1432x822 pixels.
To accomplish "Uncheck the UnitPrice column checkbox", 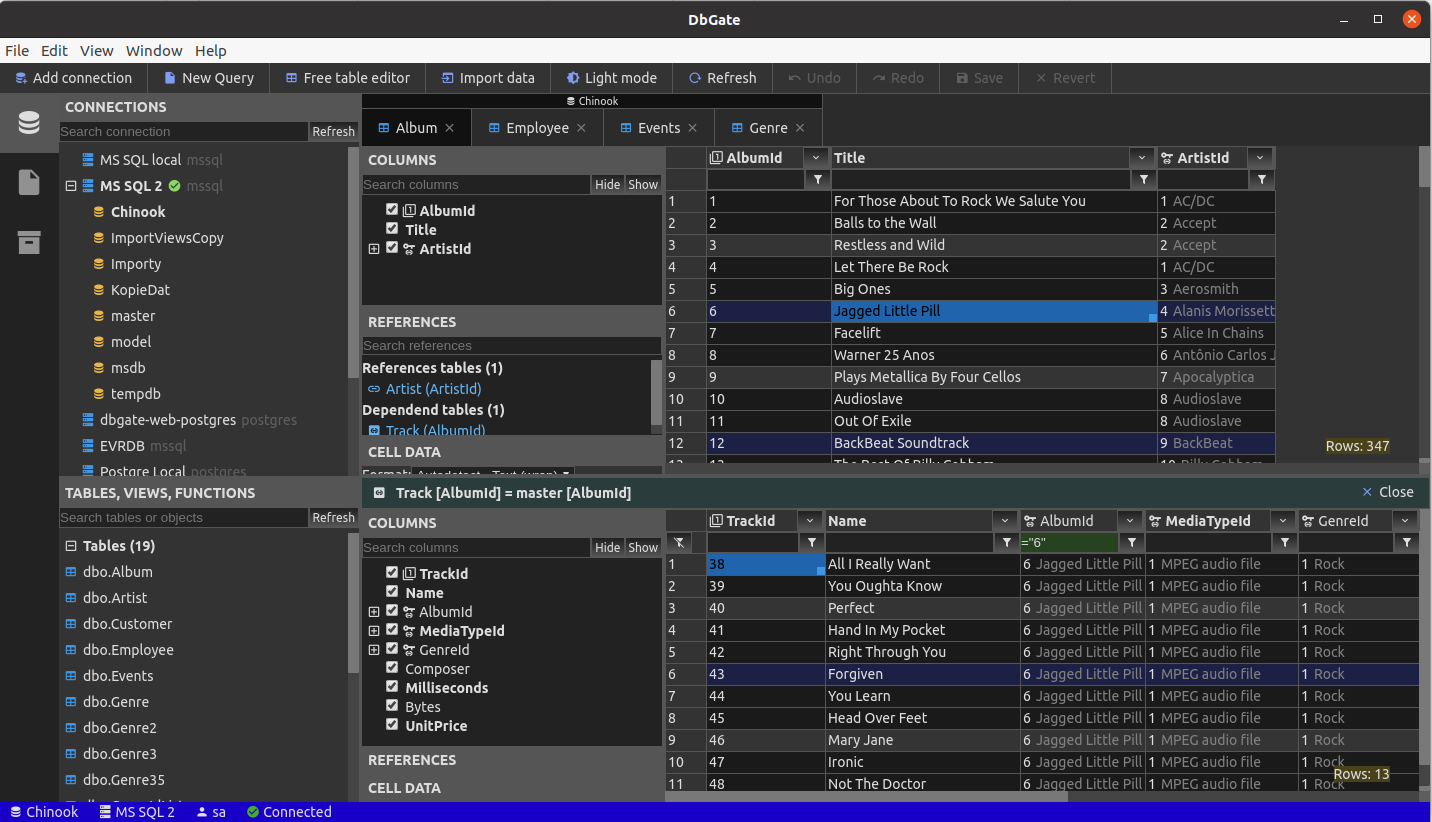I will [392, 725].
